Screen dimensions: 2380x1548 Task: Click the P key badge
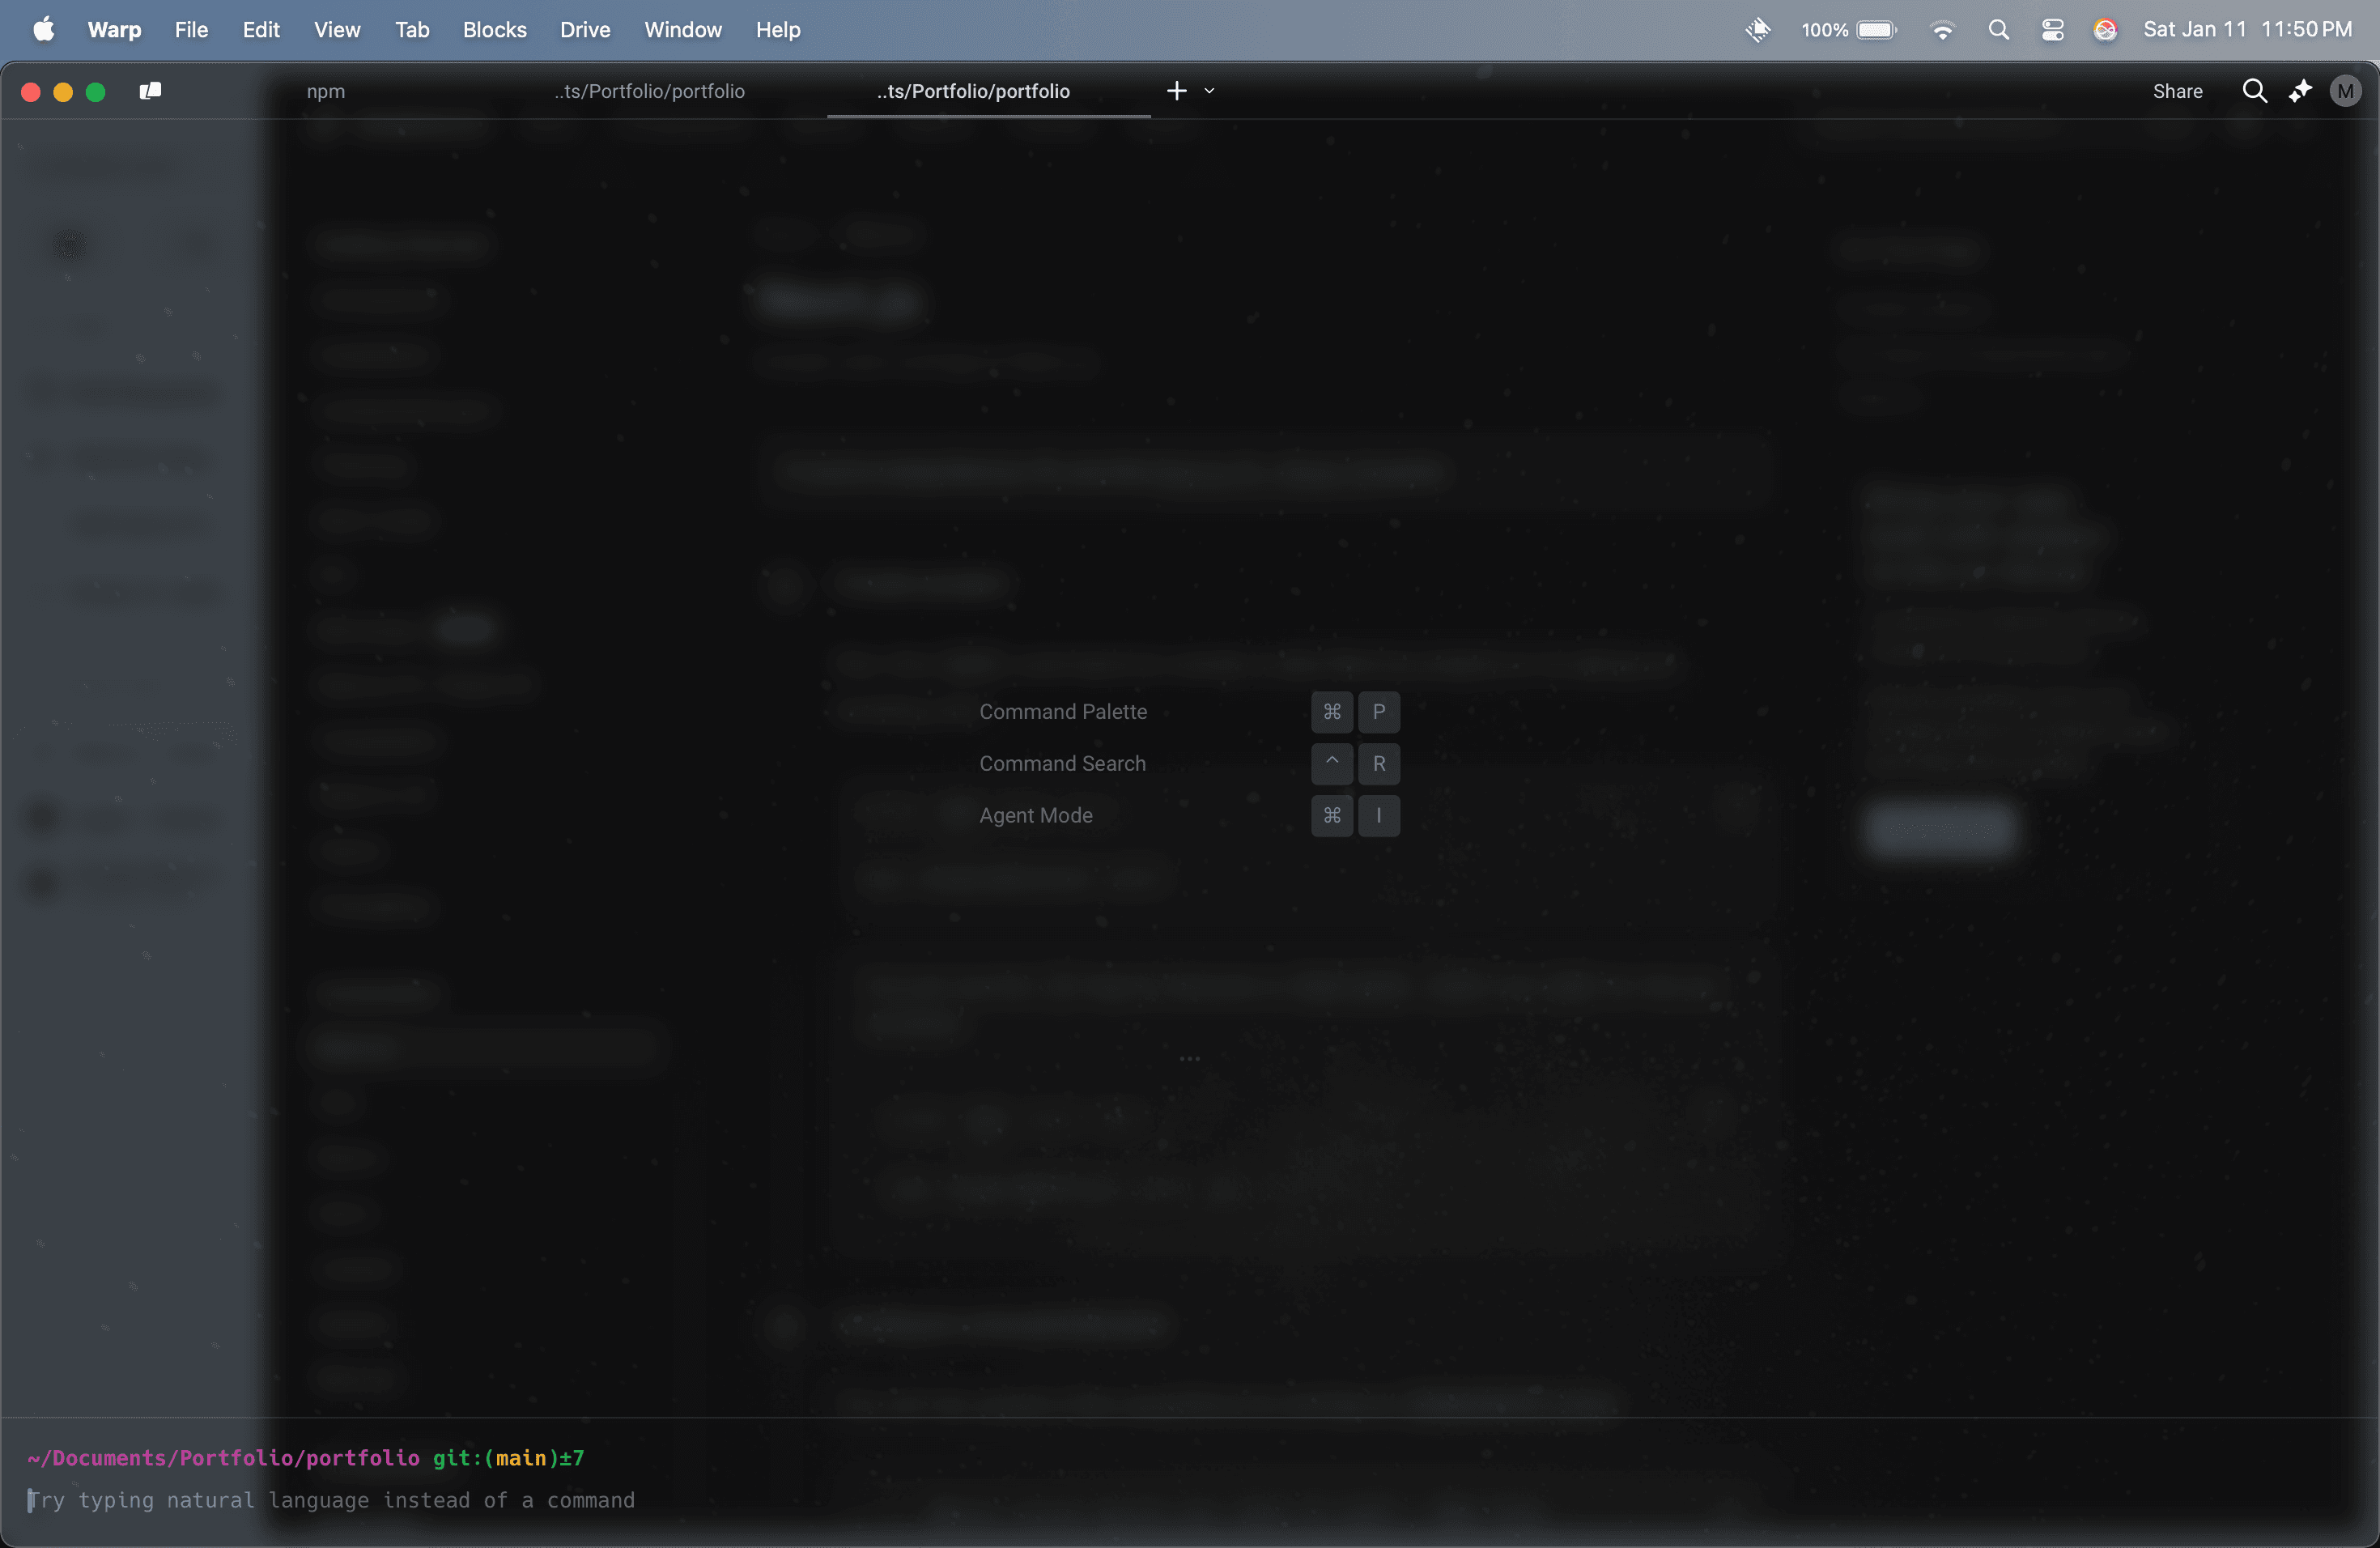1379,712
